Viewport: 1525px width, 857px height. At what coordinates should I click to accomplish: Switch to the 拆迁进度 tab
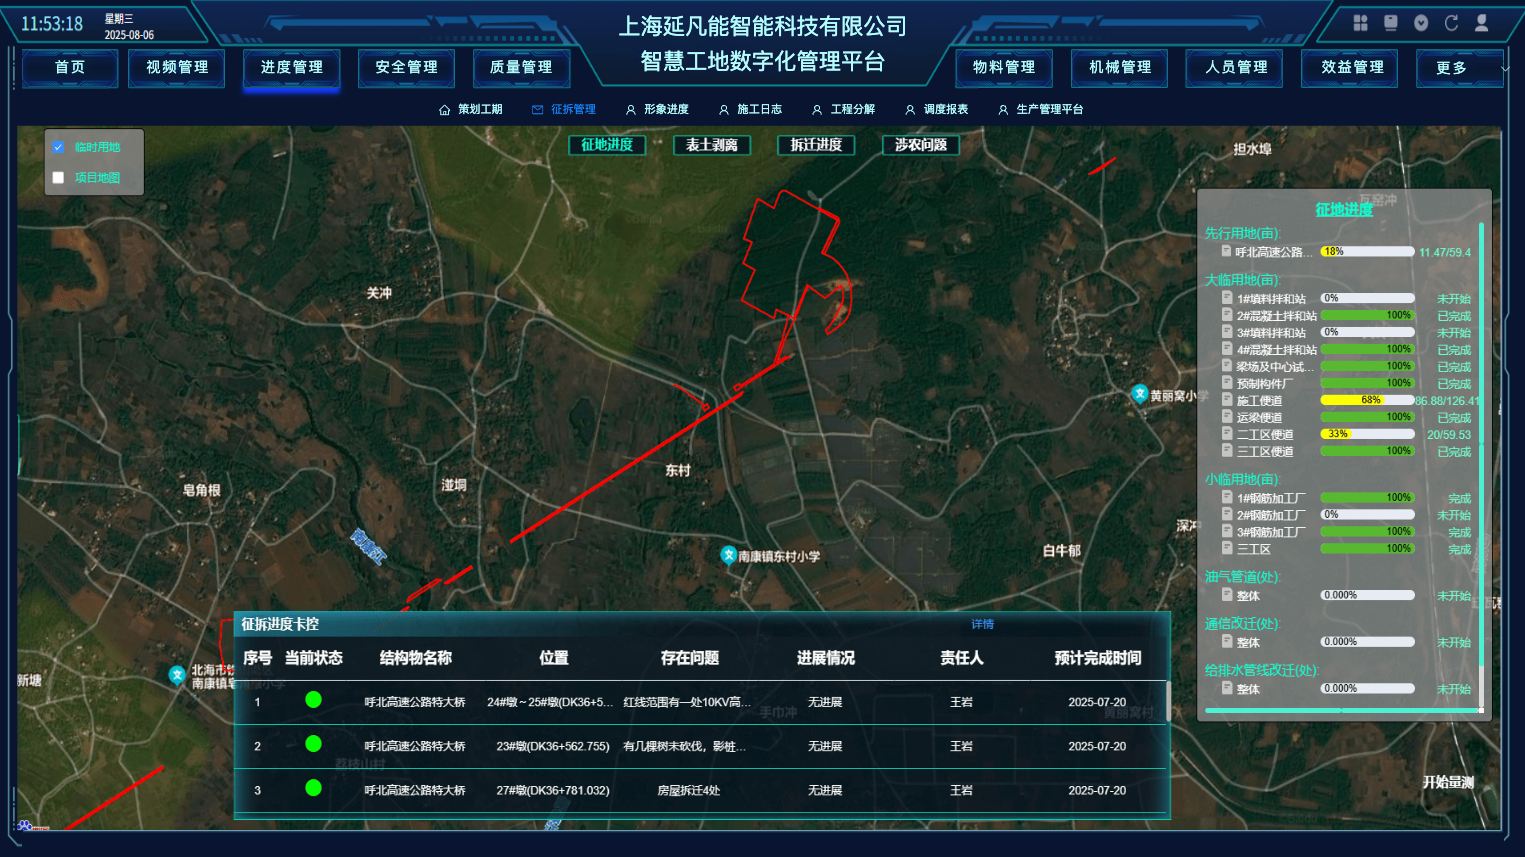816,145
